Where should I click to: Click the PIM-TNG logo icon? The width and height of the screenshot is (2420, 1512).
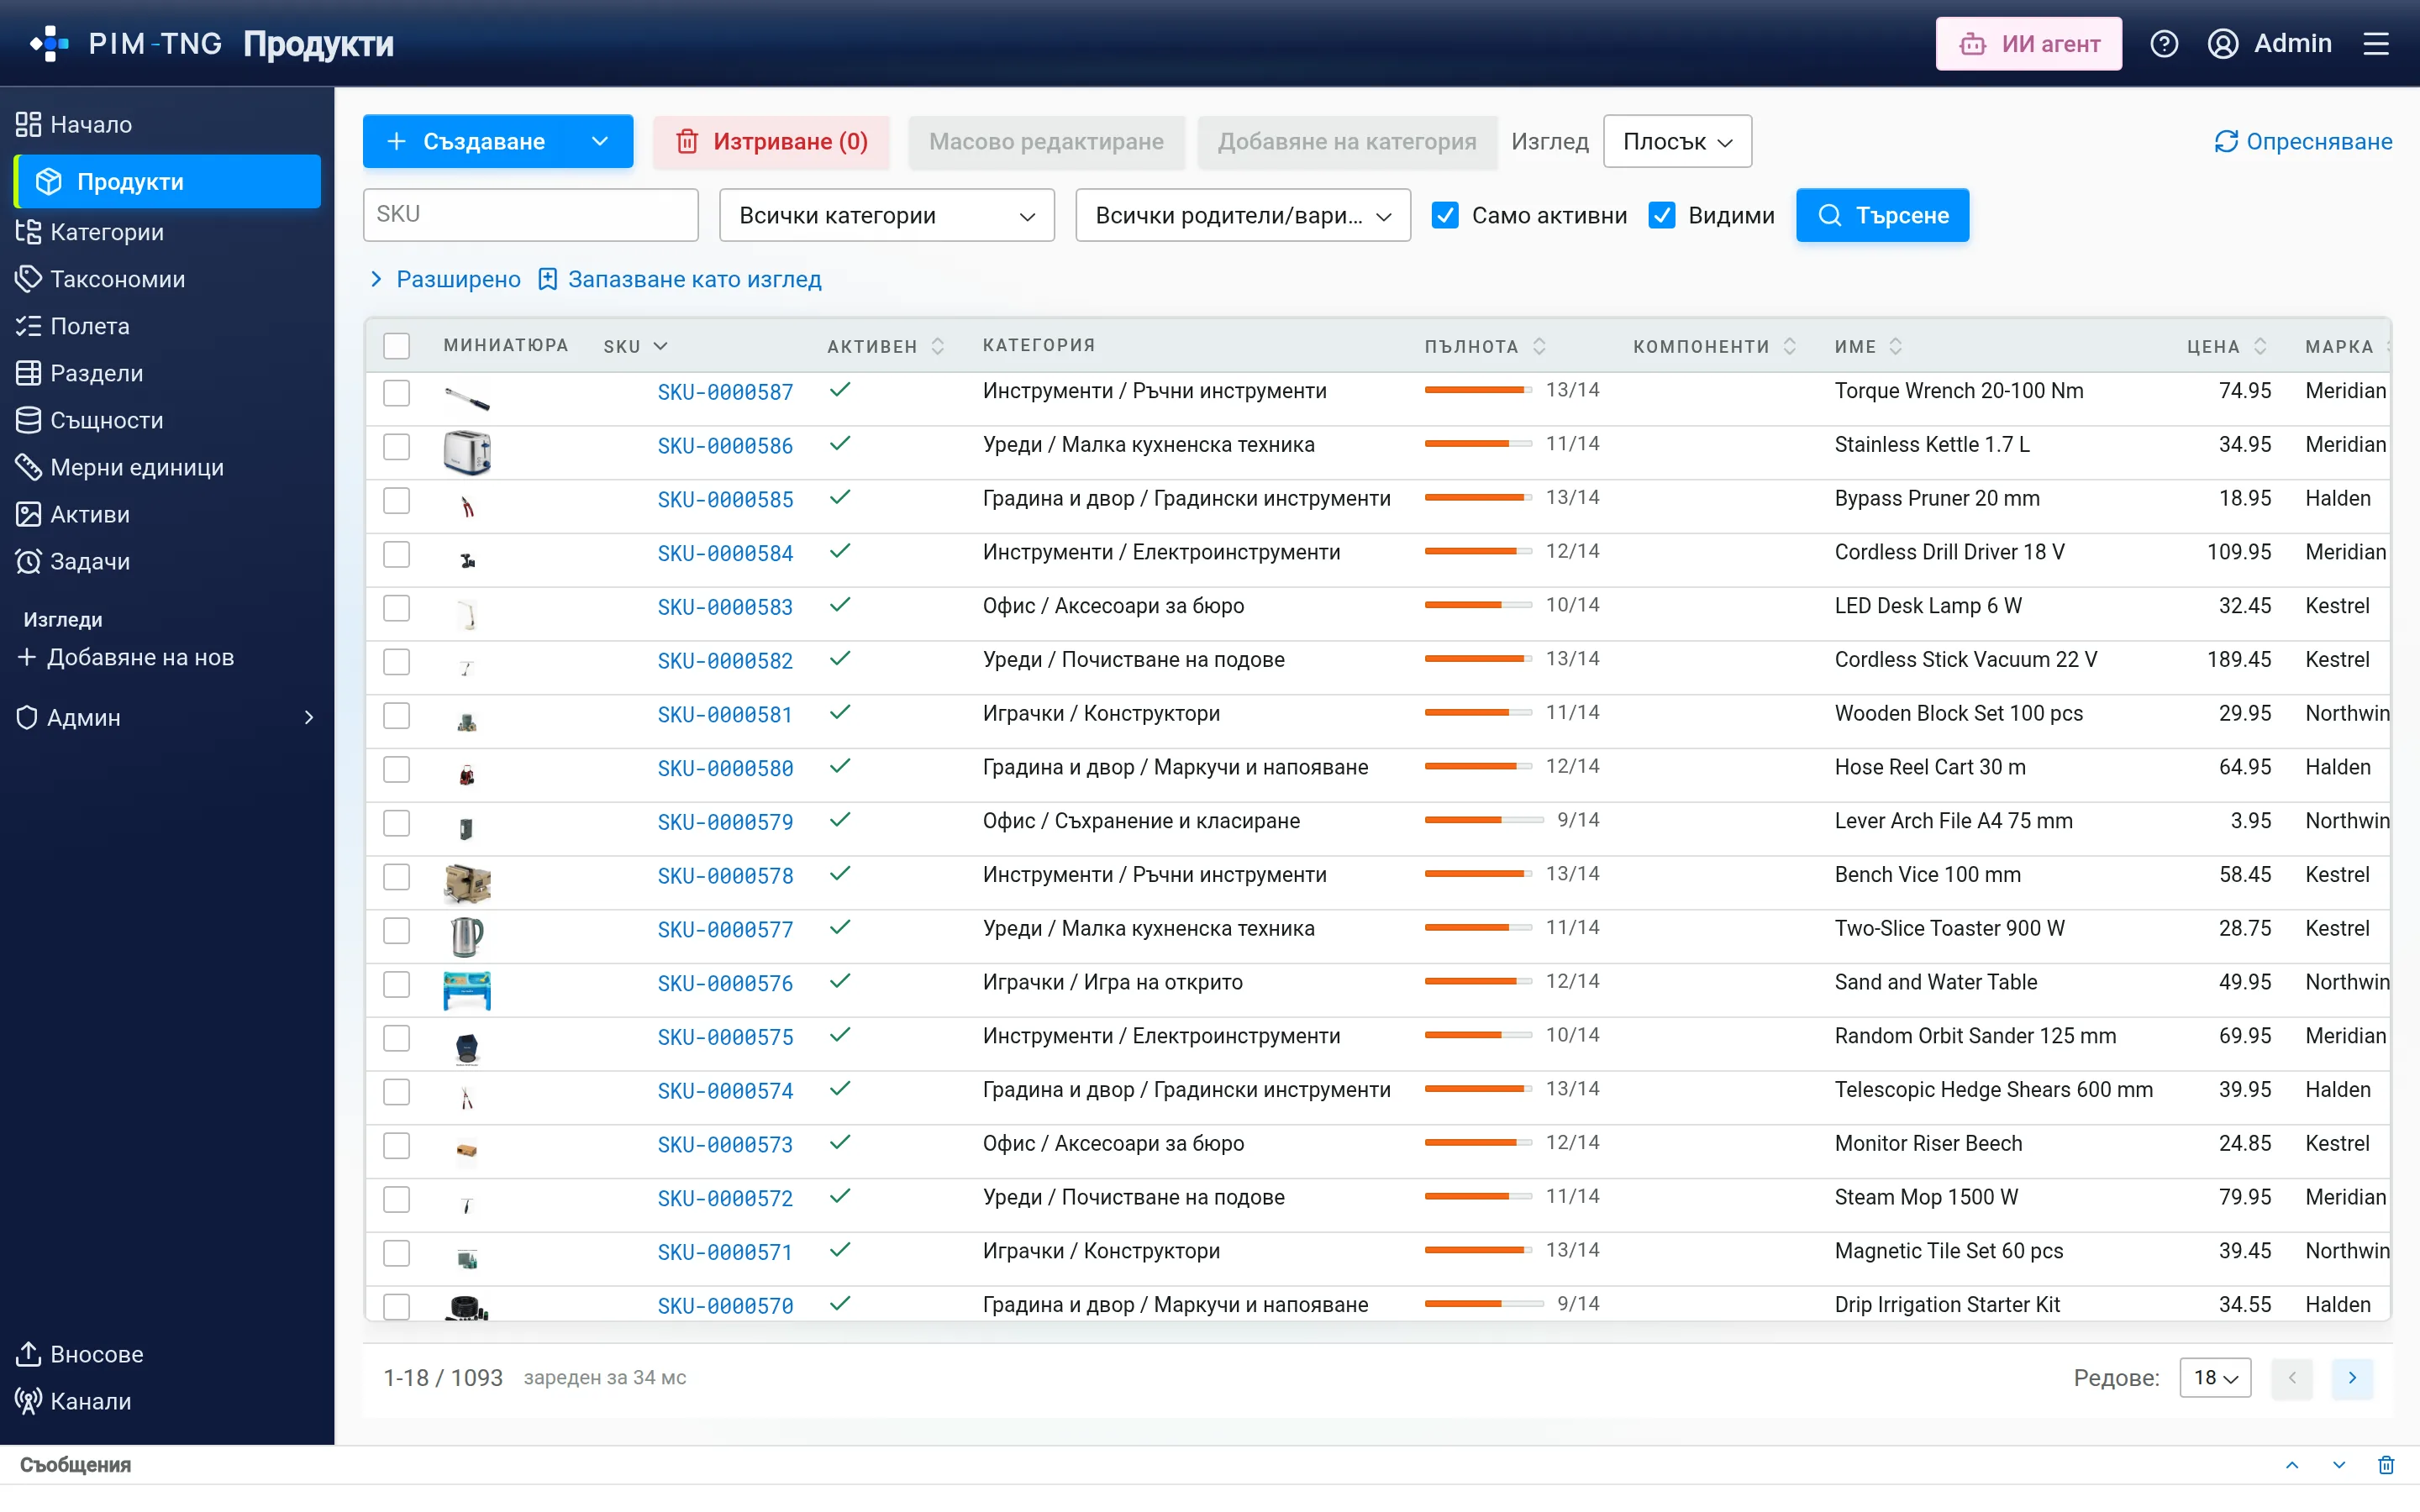pos(49,44)
